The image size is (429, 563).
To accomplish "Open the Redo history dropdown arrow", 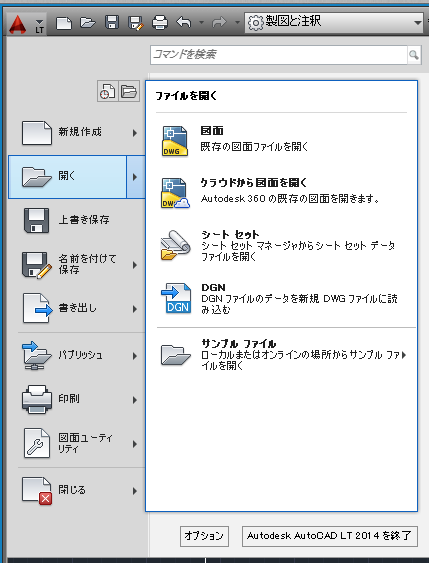I will (237, 23).
